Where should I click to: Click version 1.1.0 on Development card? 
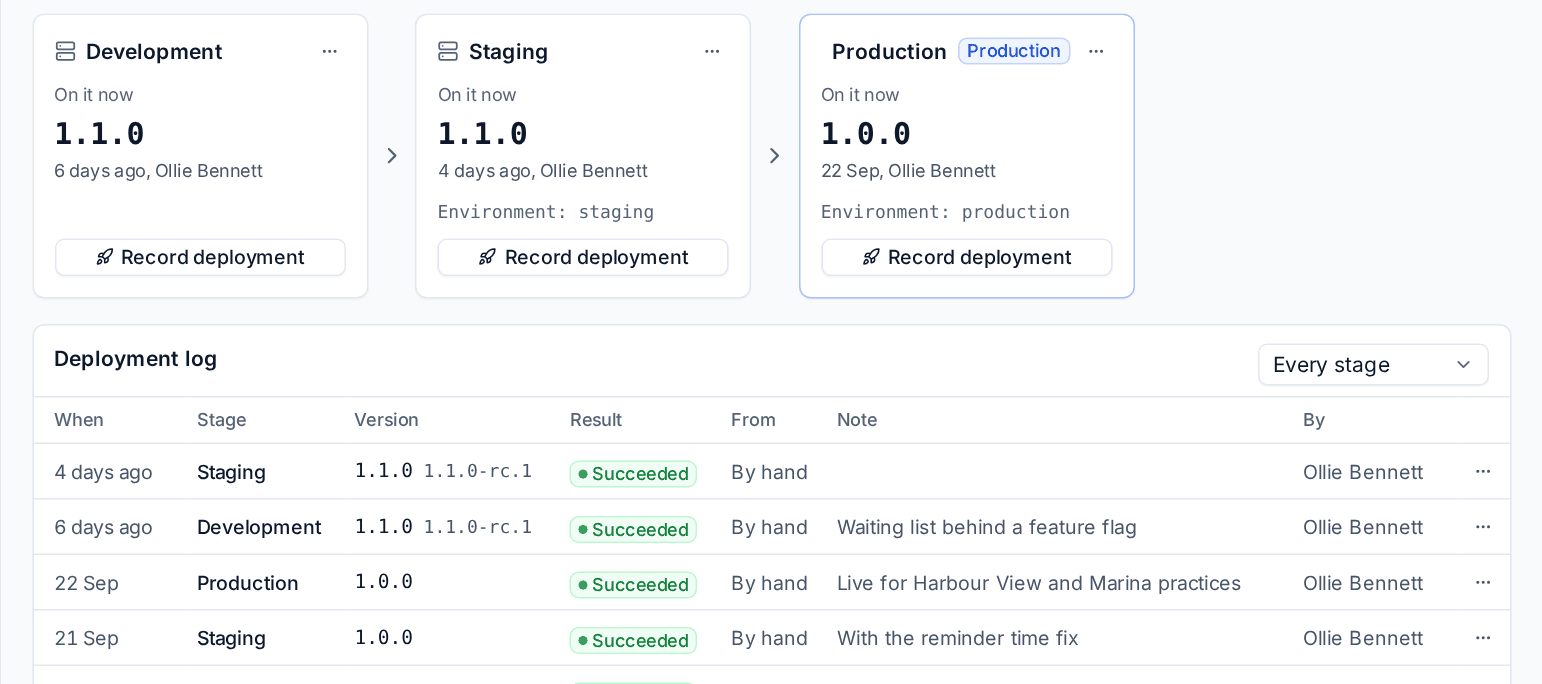point(99,133)
